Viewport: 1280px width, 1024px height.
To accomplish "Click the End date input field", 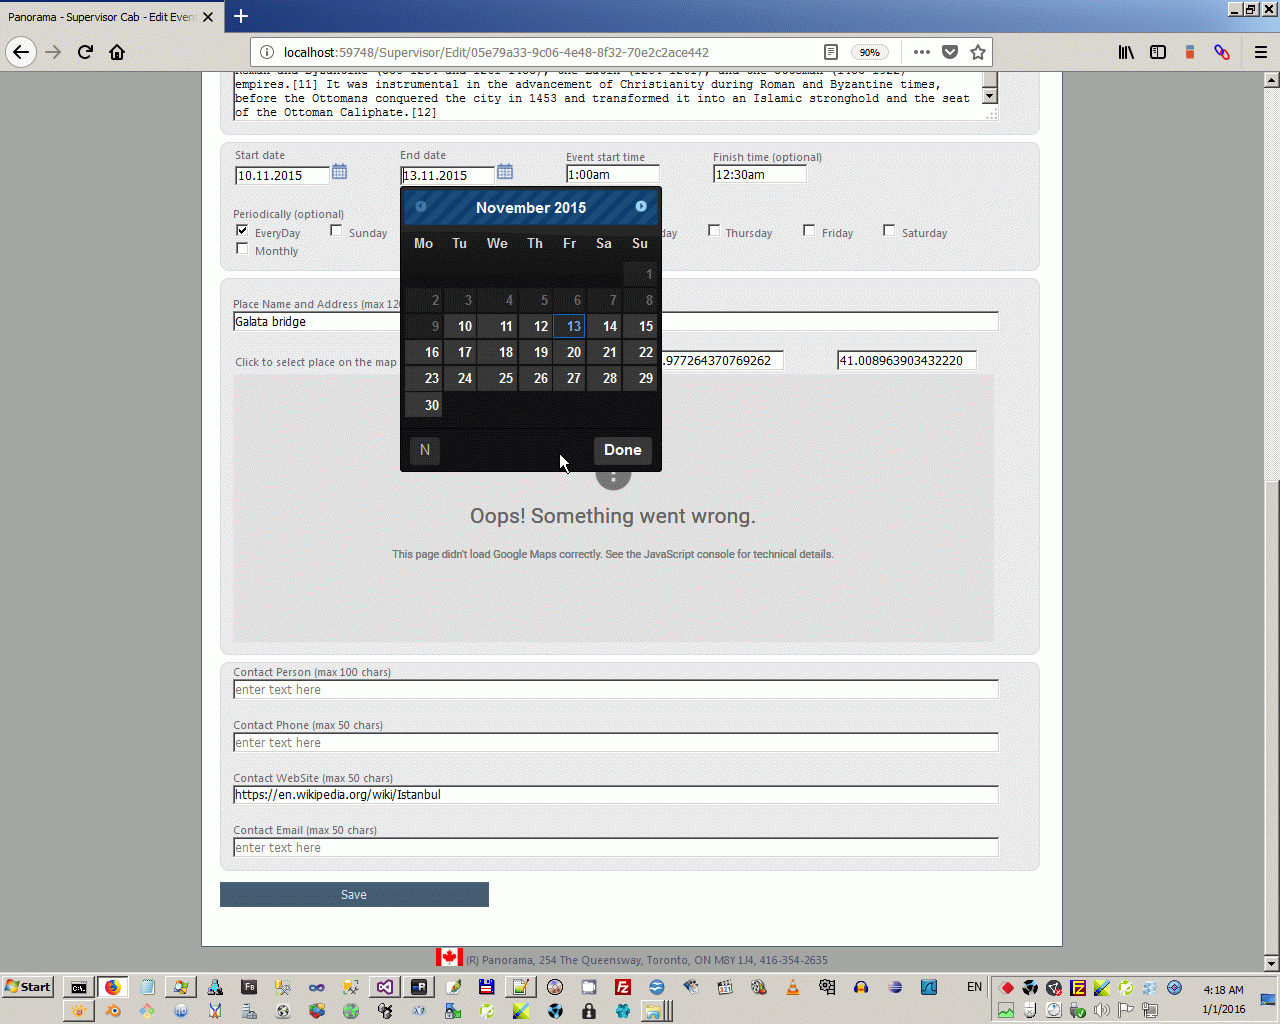I will coord(448,175).
